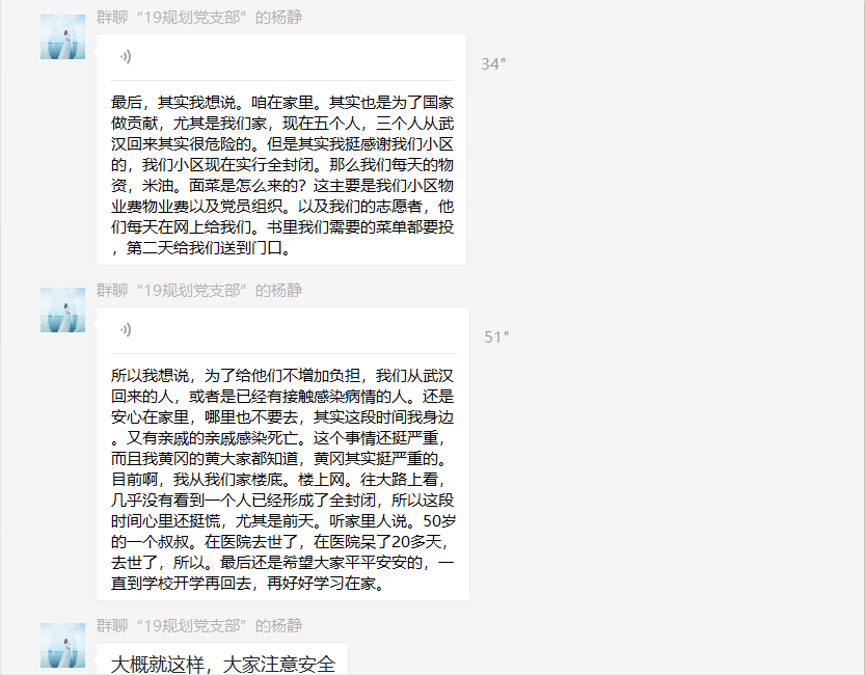865x675 pixels.
Task: Open avatar beside the 34-second voice message
Action: coord(63,37)
